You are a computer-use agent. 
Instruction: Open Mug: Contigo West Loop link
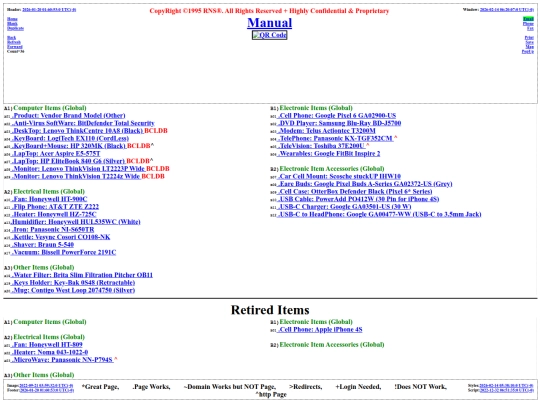pos(73,290)
